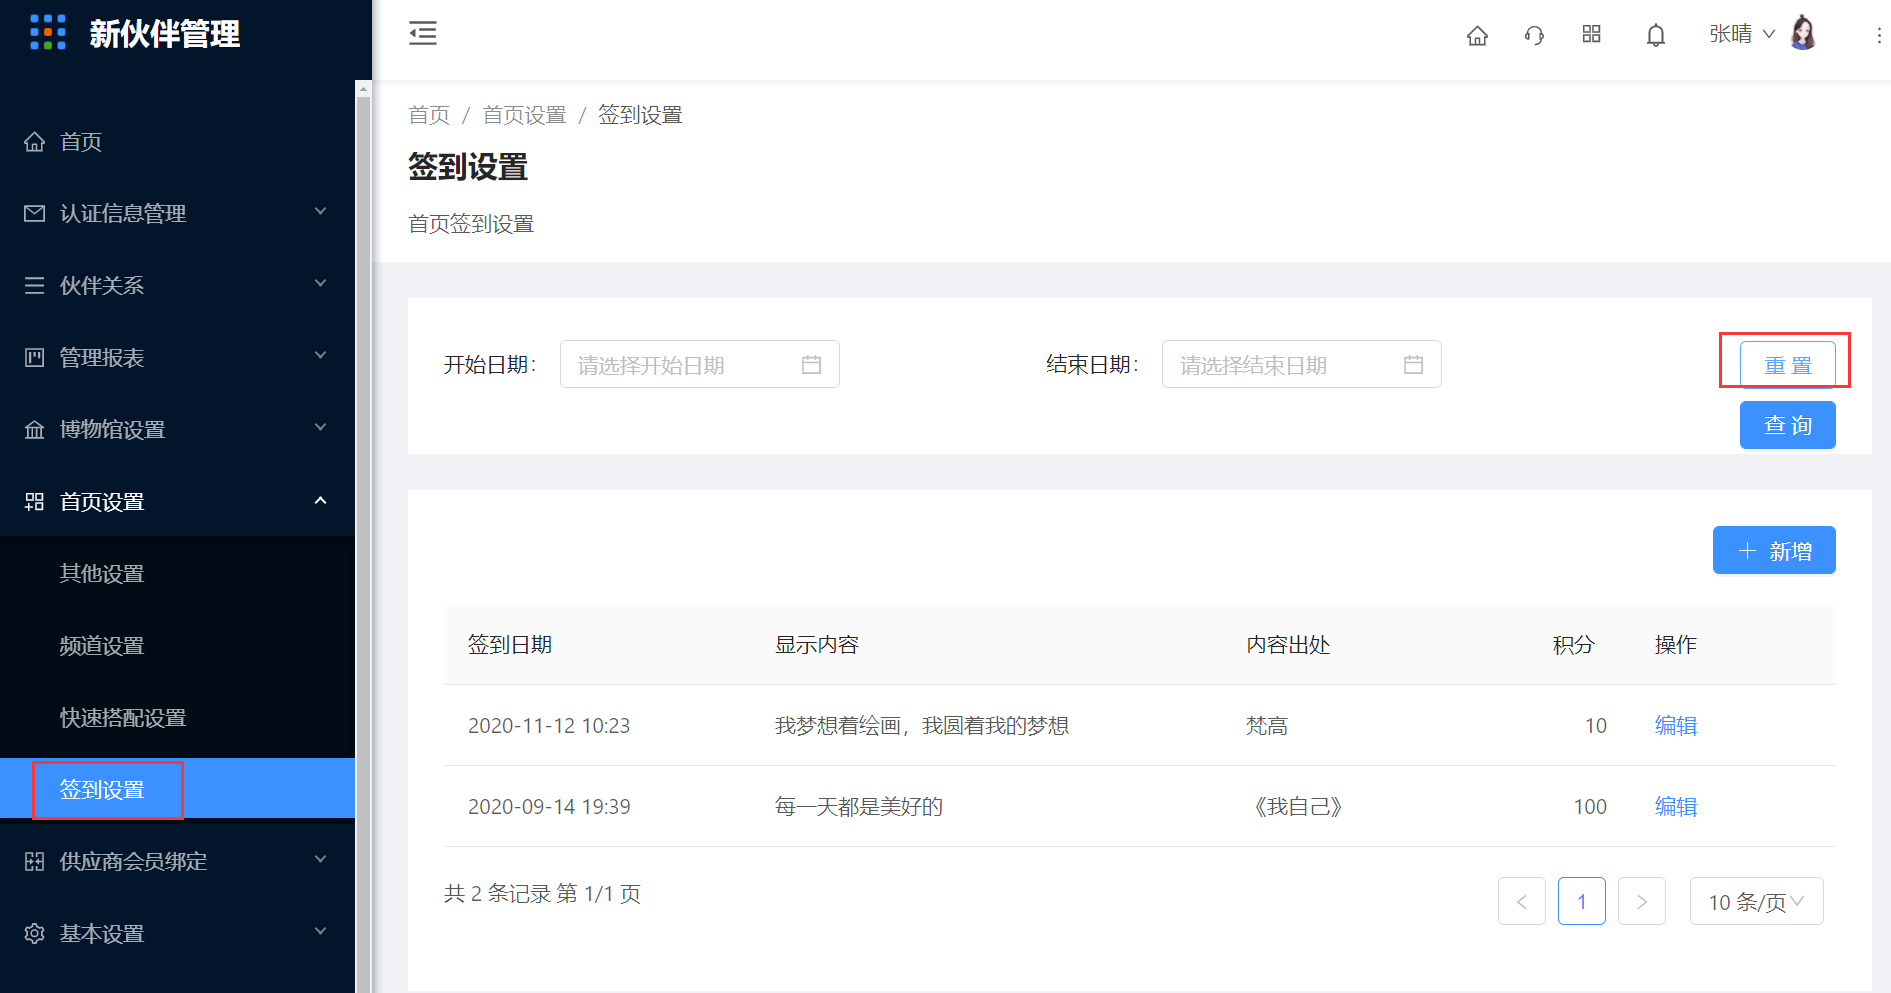Open notifications bell icon
Viewport: 1891px width, 993px height.
pyautogui.click(x=1656, y=36)
